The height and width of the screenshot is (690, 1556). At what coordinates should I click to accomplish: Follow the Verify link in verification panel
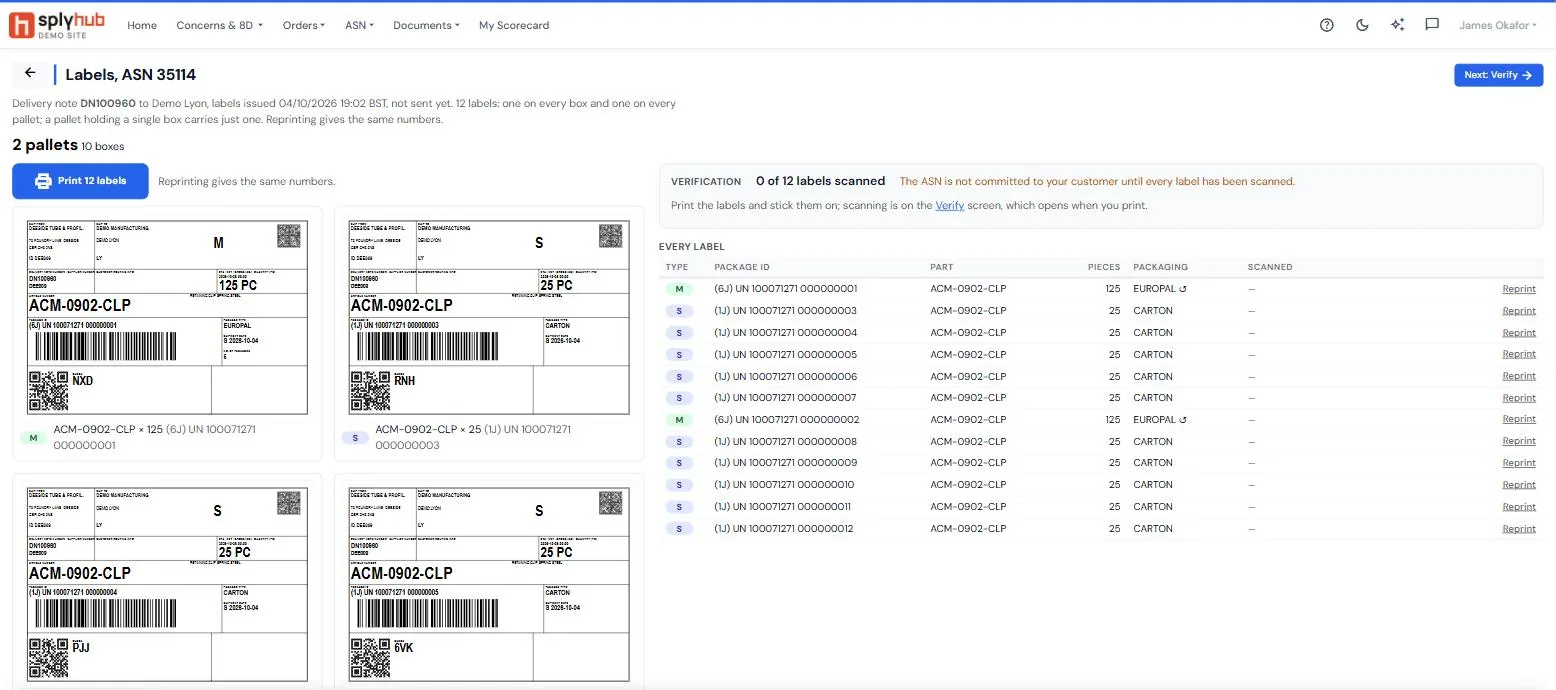point(949,205)
